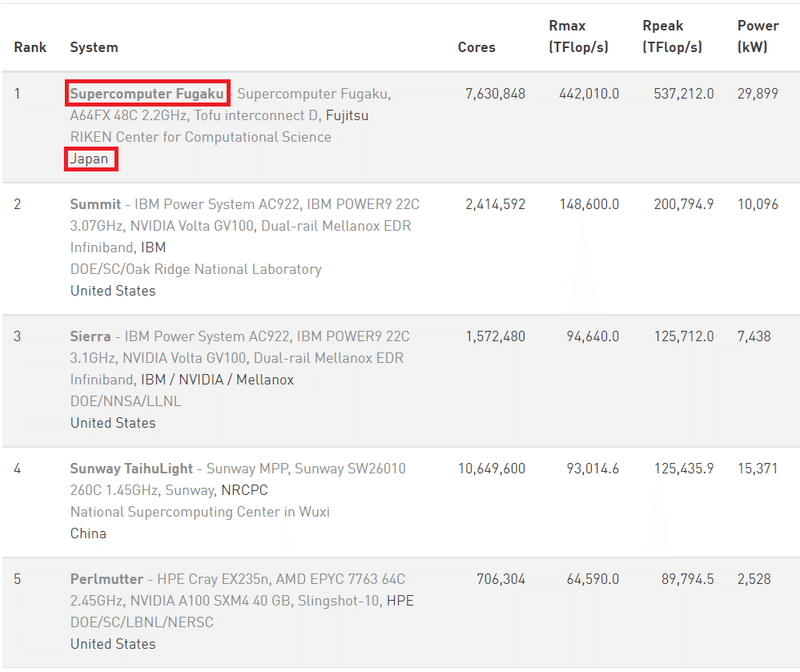Click Rmax value 64,590.0
800x672 pixels.
click(593, 579)
